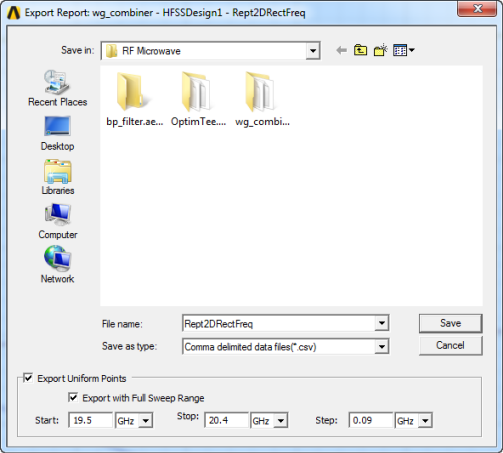503x453 pixels.
Task: Open Computer from the places bar
Action: click(x=57, y=221)
